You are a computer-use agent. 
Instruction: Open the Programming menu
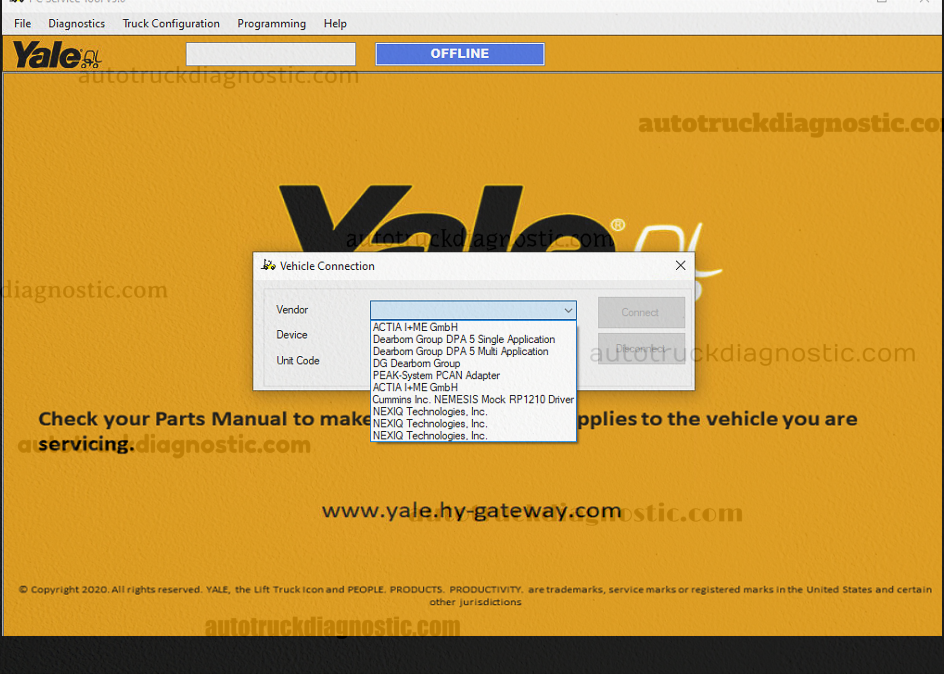pyautogui.click(x=272, y=23)
